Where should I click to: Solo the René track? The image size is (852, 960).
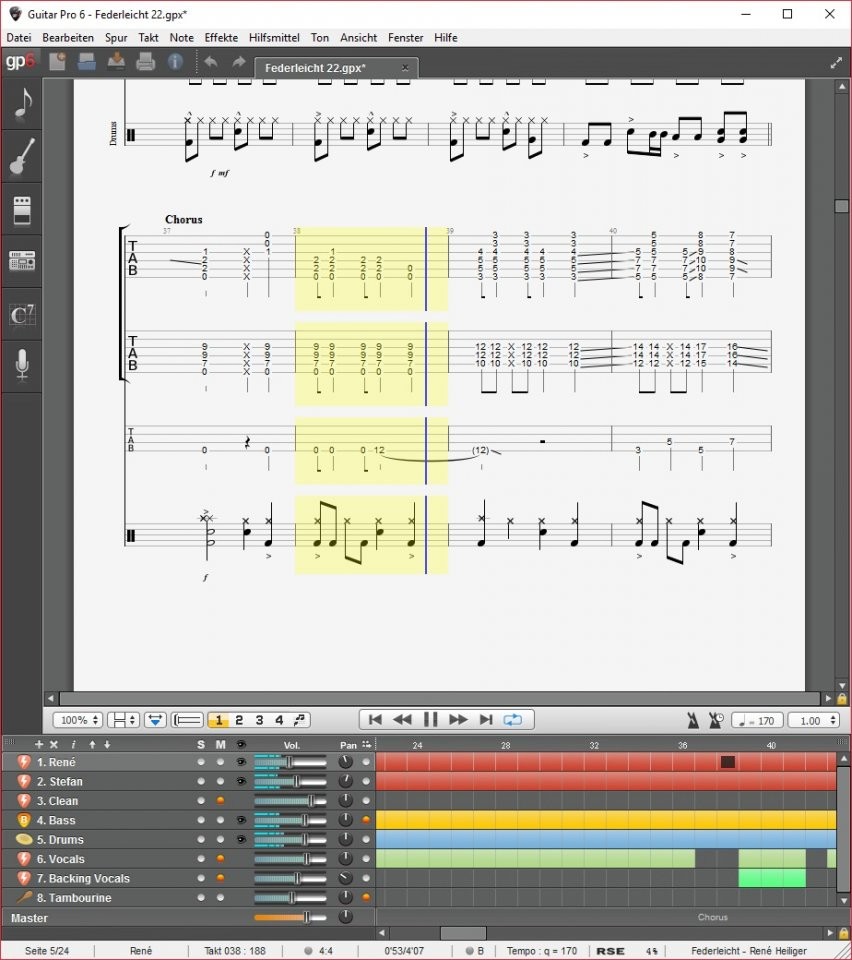[201, 762]
